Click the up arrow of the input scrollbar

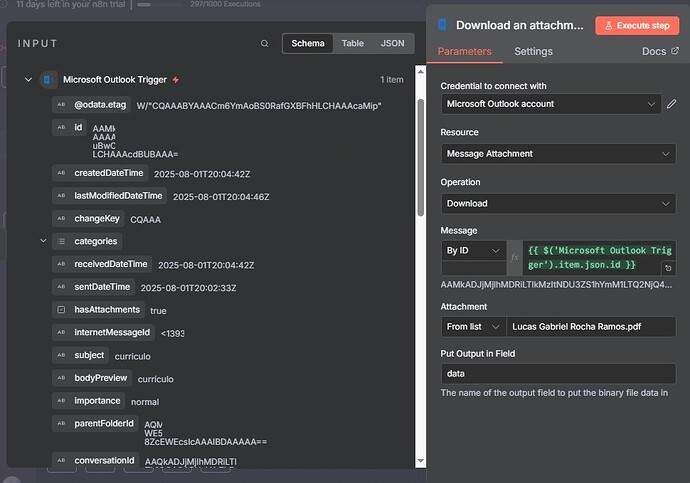(420, 71)
